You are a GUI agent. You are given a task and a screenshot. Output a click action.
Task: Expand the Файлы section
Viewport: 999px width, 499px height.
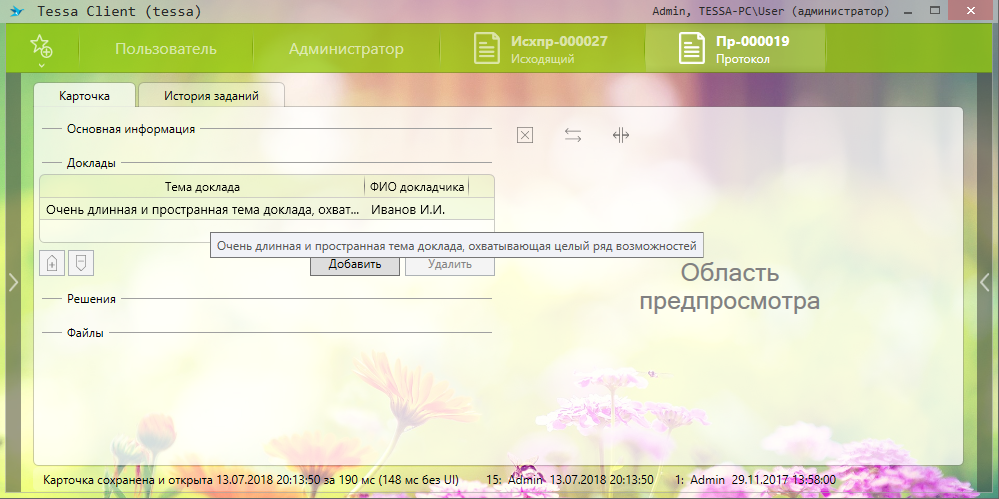tap(85, 332)
